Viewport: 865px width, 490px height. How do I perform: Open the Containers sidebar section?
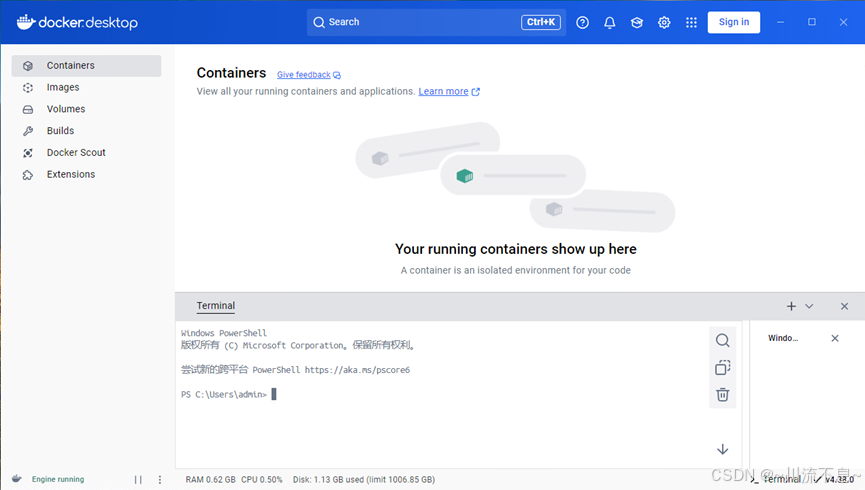(x=86, y=66)
